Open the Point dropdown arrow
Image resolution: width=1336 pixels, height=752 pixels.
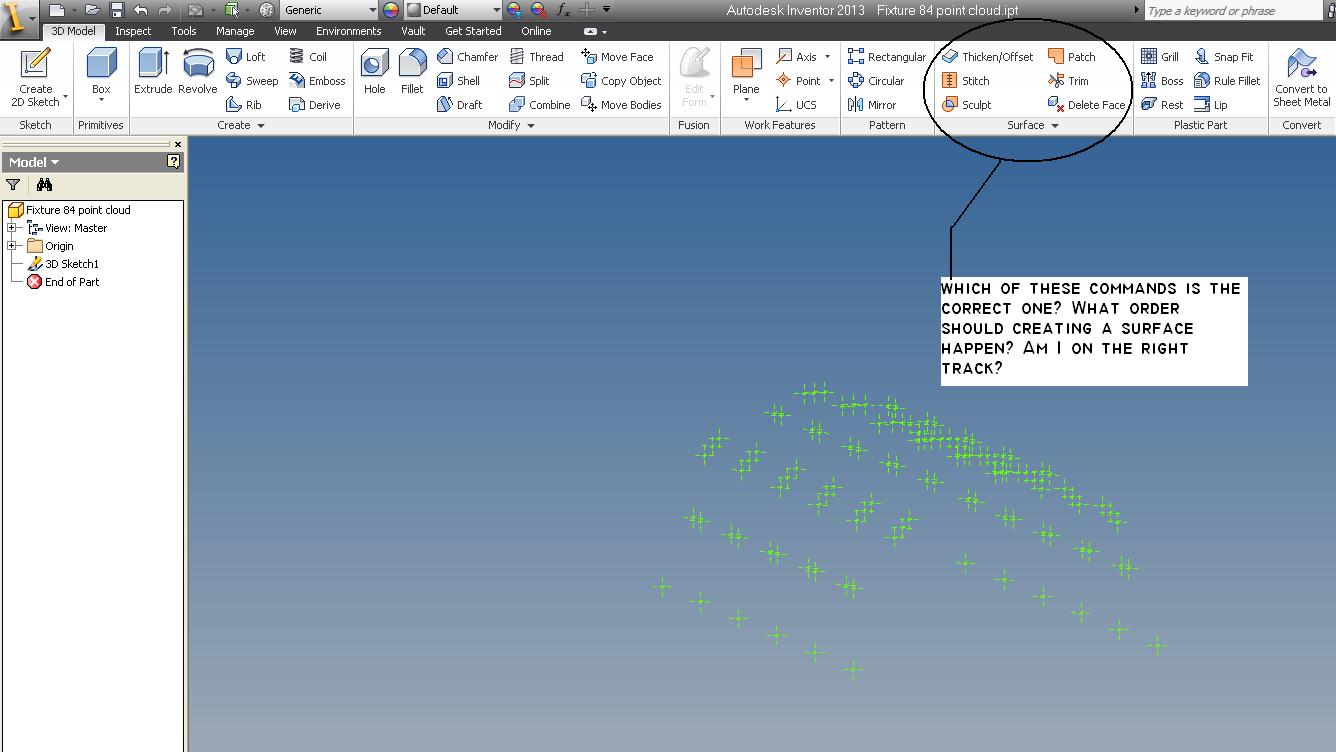click(x=831, y=81)
